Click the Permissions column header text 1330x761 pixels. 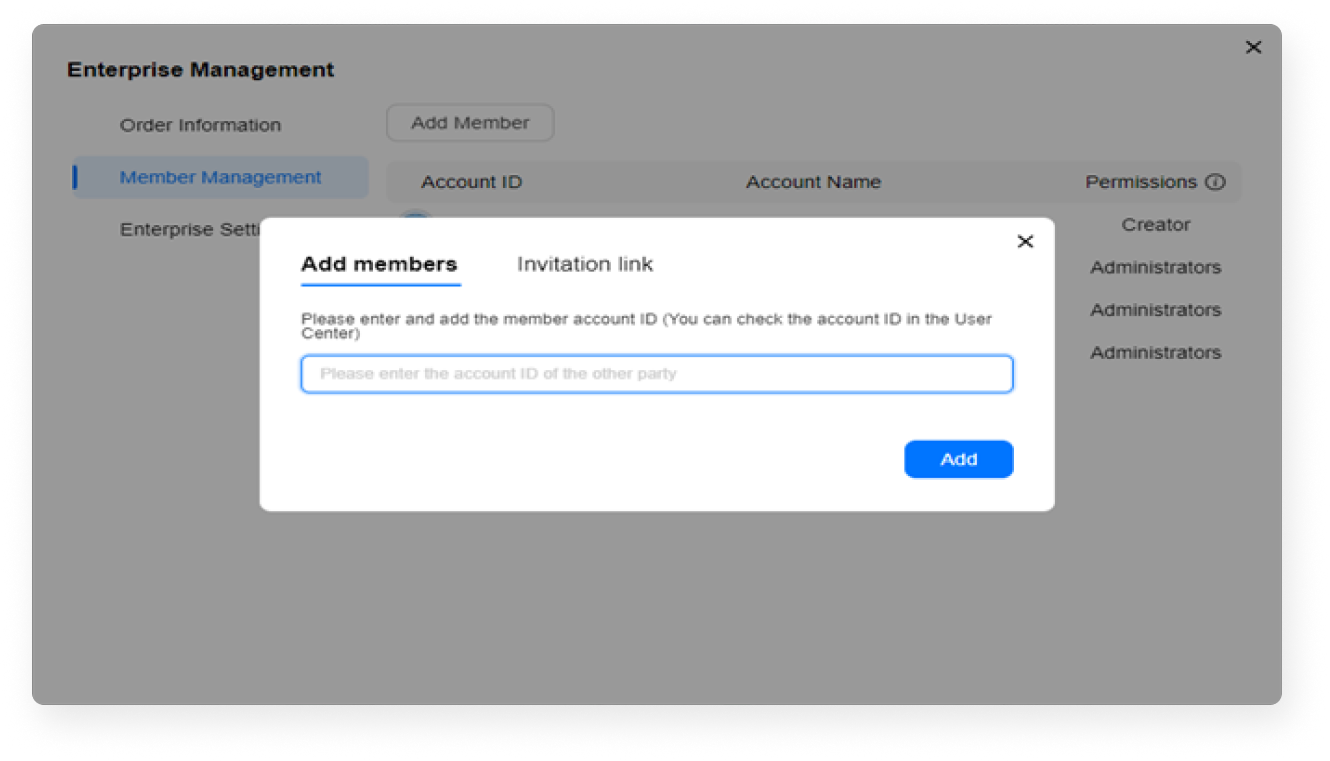(1141, 182)
